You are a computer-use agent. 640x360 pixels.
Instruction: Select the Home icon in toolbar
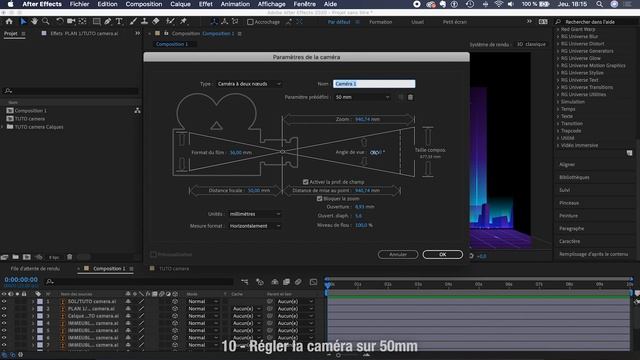point(9,21)
